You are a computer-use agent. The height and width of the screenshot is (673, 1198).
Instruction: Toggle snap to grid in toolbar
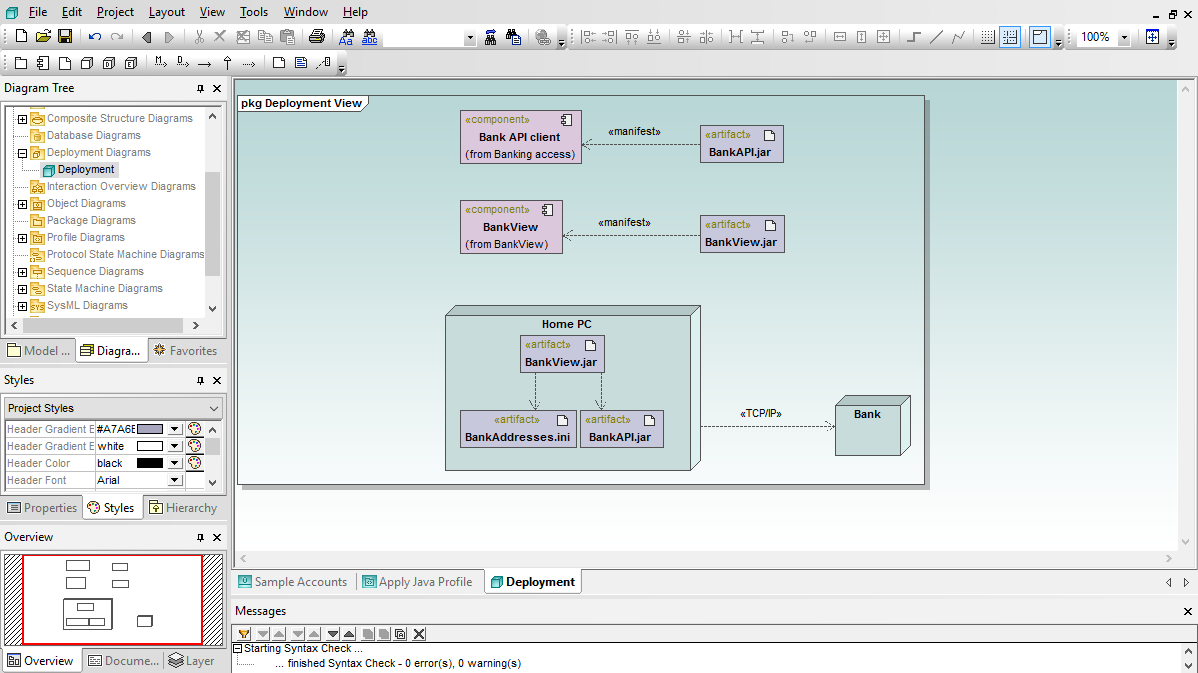pyautogui.click(x=1010, y=37)
